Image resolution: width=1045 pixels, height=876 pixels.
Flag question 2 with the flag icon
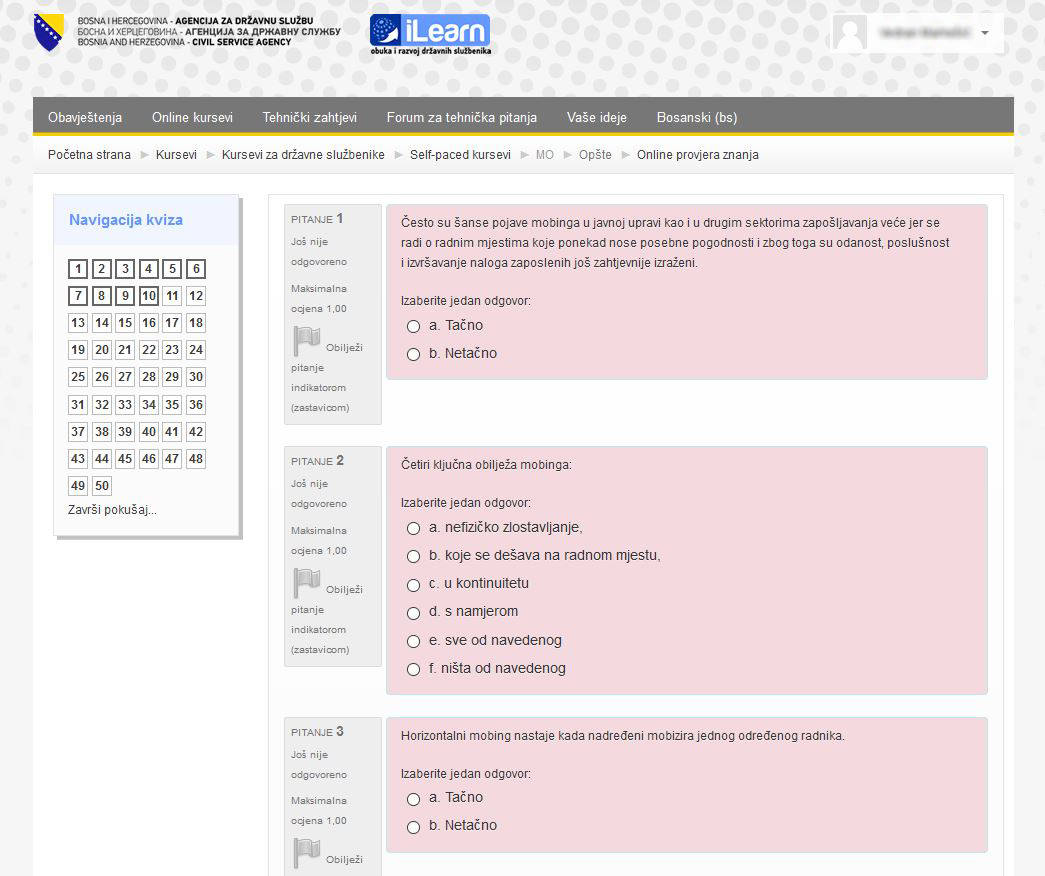307,584
